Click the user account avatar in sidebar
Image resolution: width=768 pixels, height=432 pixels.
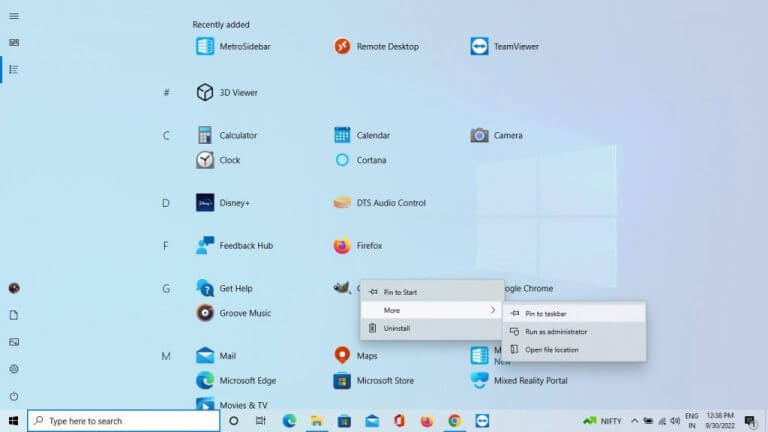coord(14,288)
